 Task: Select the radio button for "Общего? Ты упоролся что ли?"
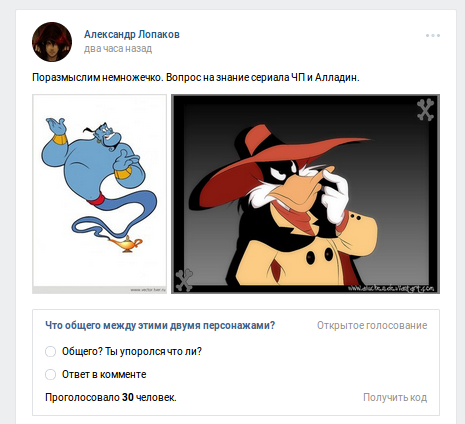[50, 352]
